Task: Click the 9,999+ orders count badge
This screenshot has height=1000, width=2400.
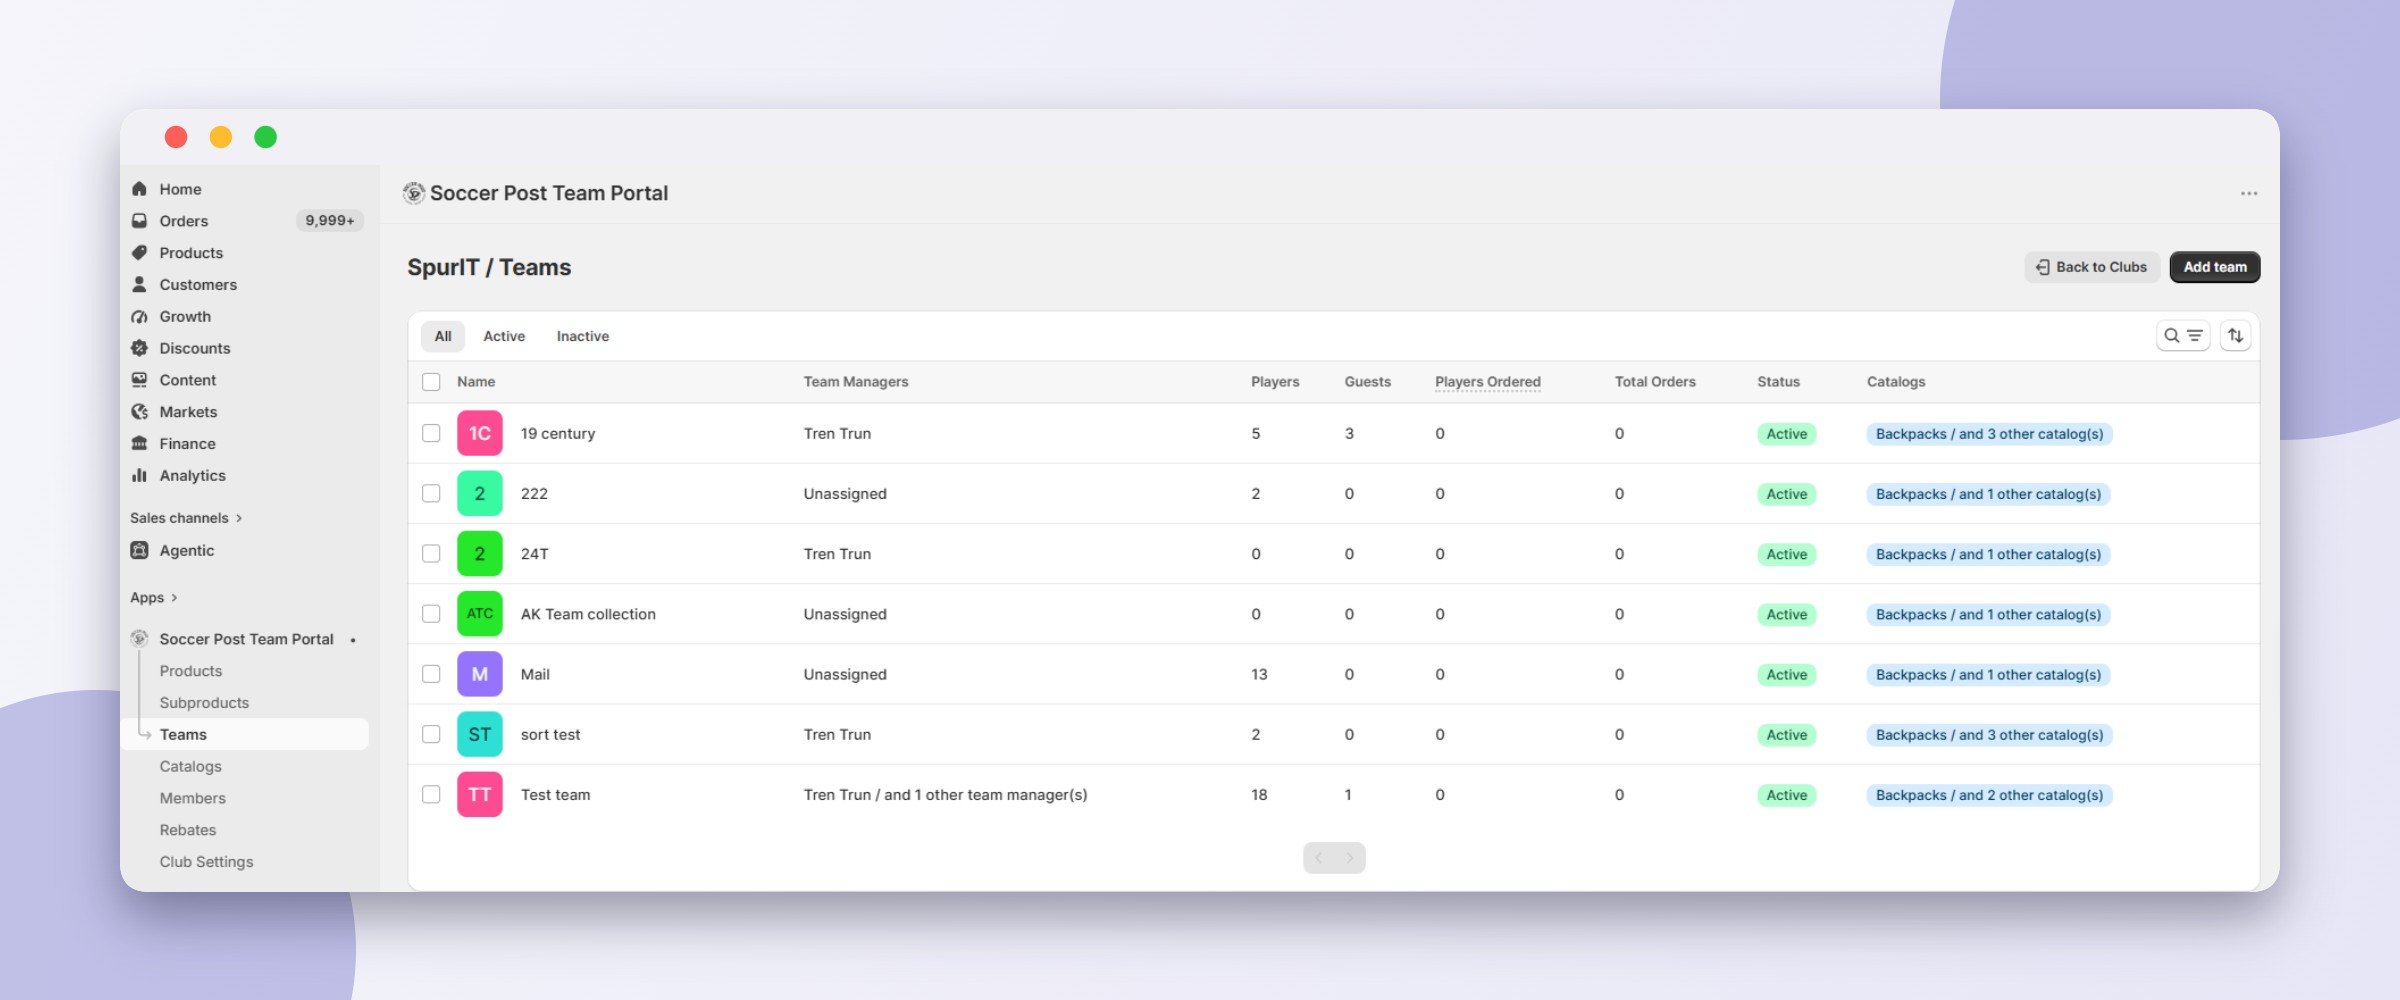Action: coord(330,221)
